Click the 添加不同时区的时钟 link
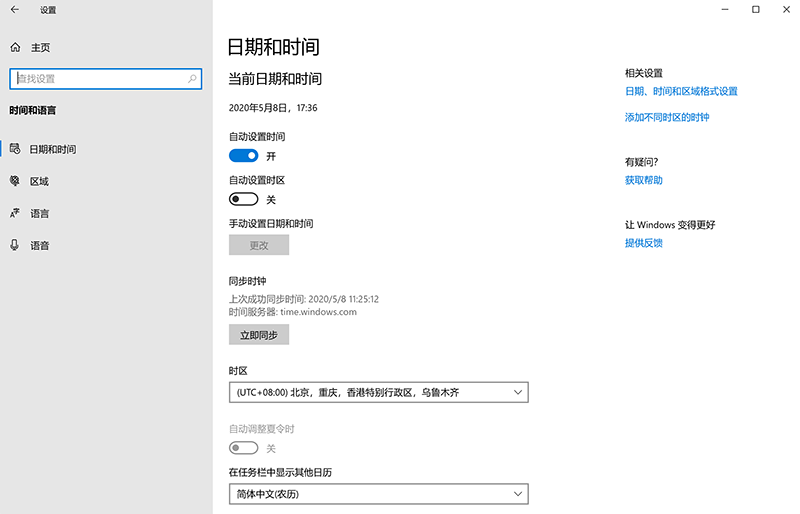Viewport: 800px width, 514px height. click(x=667, y=117)
